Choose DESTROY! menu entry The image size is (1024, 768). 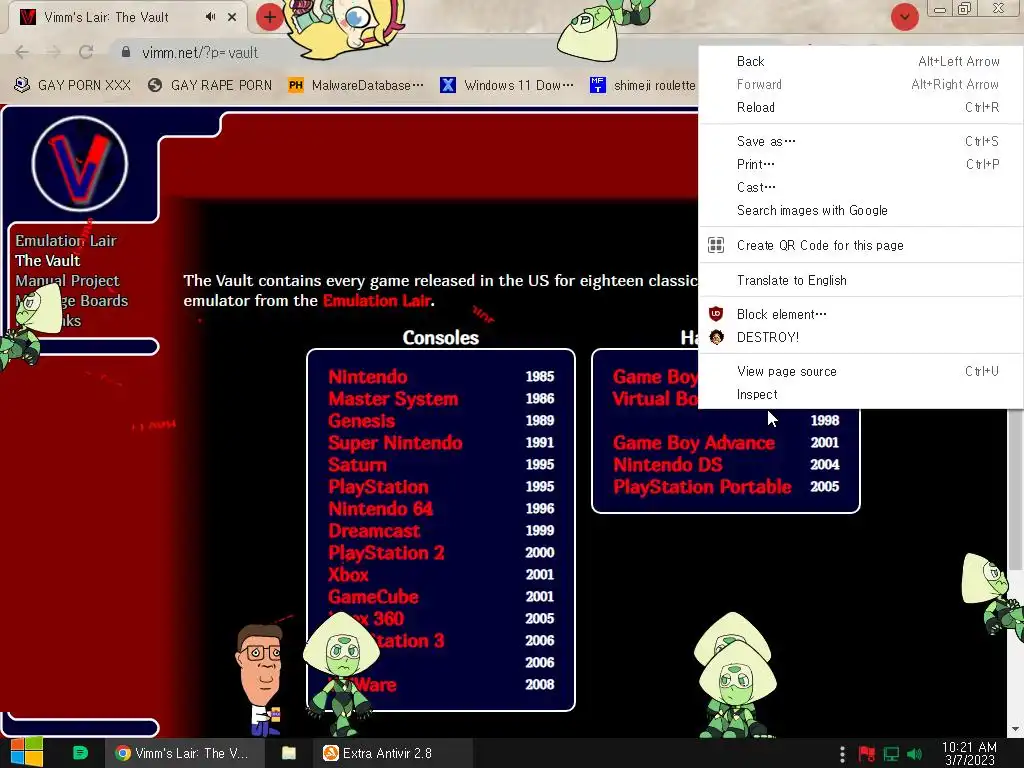(860, 337)
